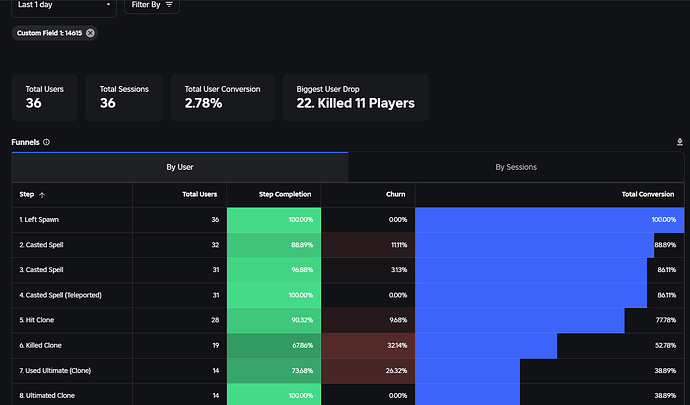The width and height of the screenshot is (690, 405).
Task: Click the 26.32% churn cell
Action: [368, 371]
